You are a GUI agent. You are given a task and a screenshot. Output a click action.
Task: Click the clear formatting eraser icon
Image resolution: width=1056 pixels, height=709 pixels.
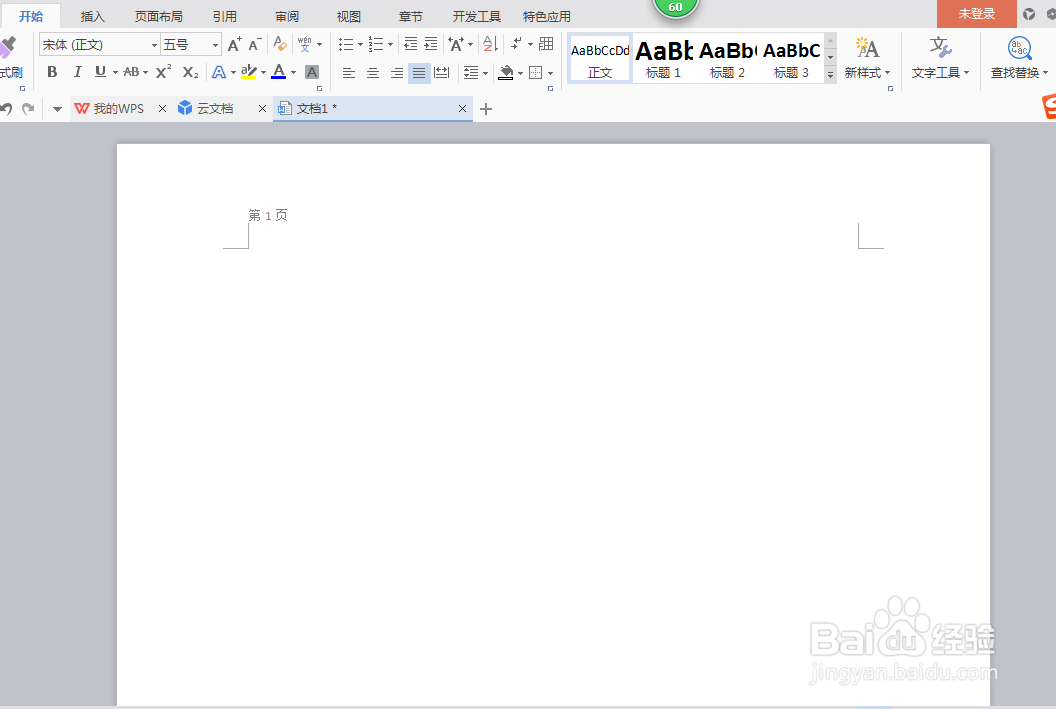(x=280, y=44)
